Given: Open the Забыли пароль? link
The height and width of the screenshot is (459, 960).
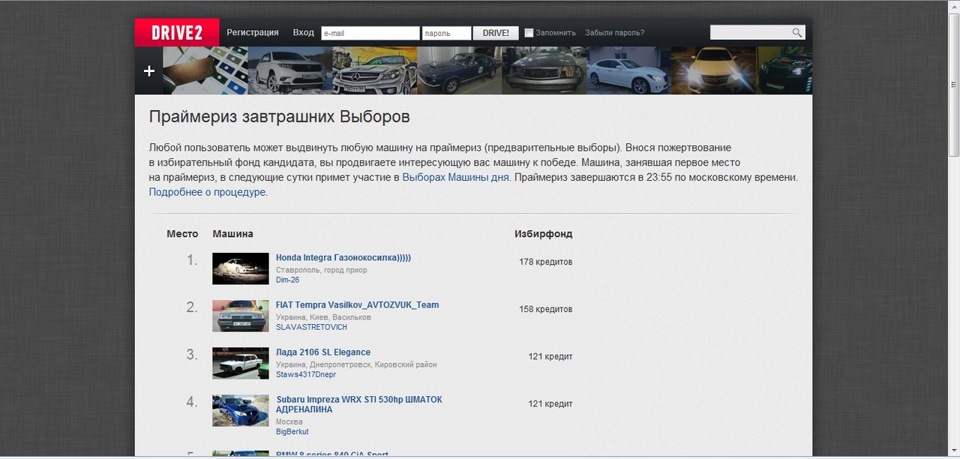Looking at the screenshot, I should (x=615, y=33).
